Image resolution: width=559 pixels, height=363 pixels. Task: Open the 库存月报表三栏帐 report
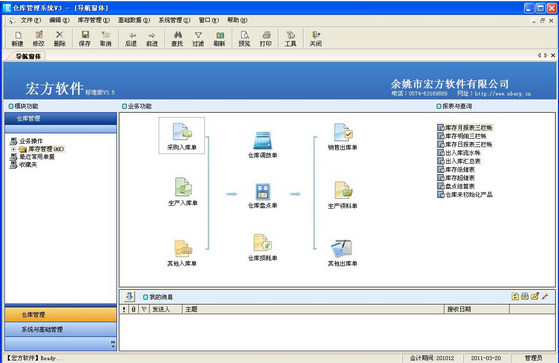(465, 128)
